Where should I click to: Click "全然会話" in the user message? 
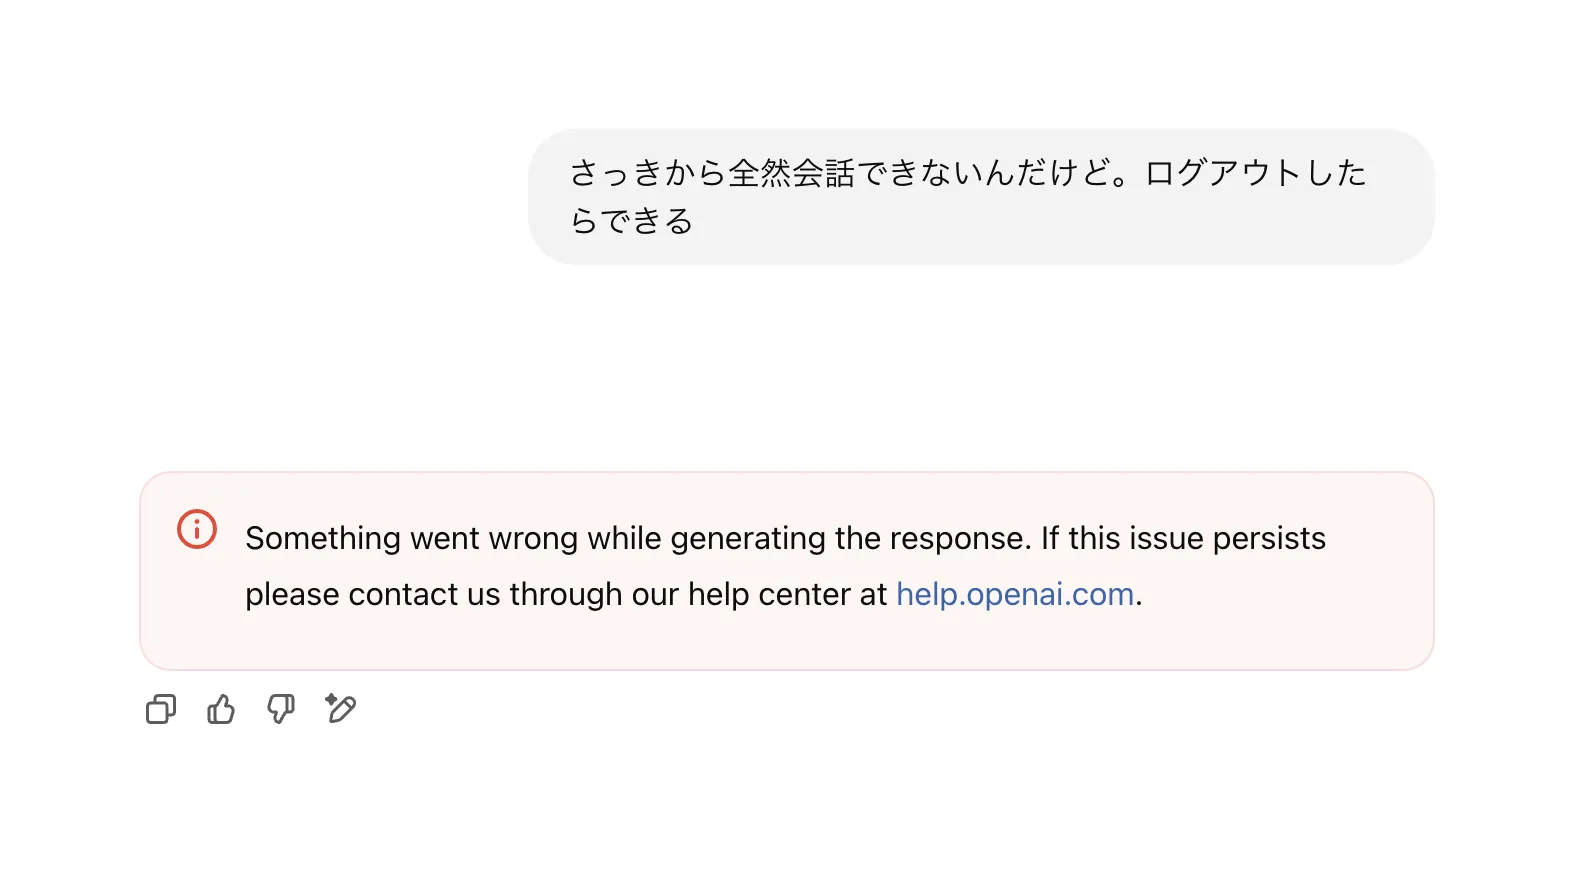[791, 172]
